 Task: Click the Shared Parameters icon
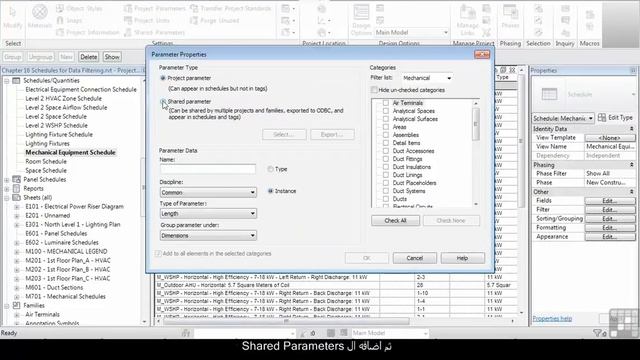(x=128, y=32)
